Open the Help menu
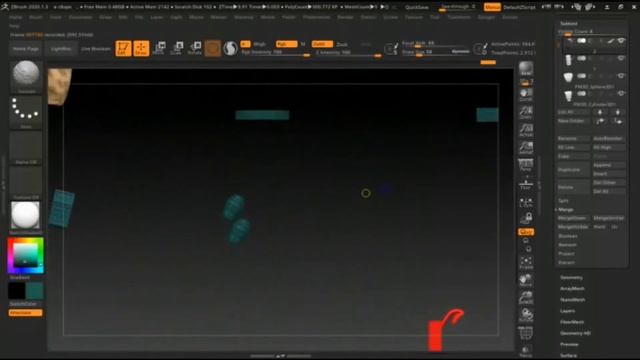 [14, 26]
